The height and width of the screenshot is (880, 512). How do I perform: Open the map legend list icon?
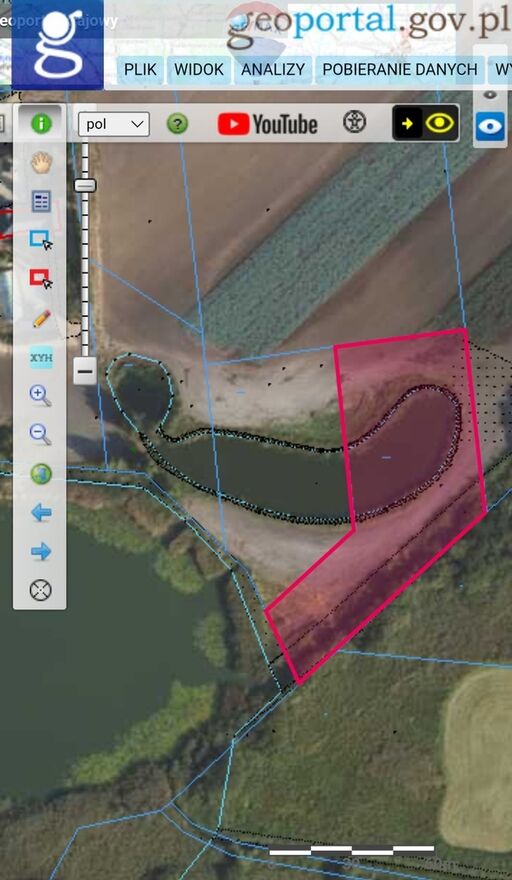click(41, 201)
